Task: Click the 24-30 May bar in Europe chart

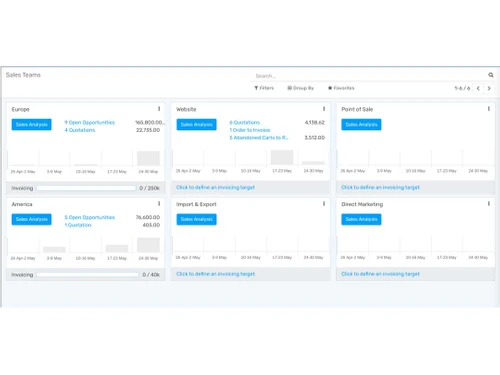Action: pyautogui.click(x=148, y=158)
